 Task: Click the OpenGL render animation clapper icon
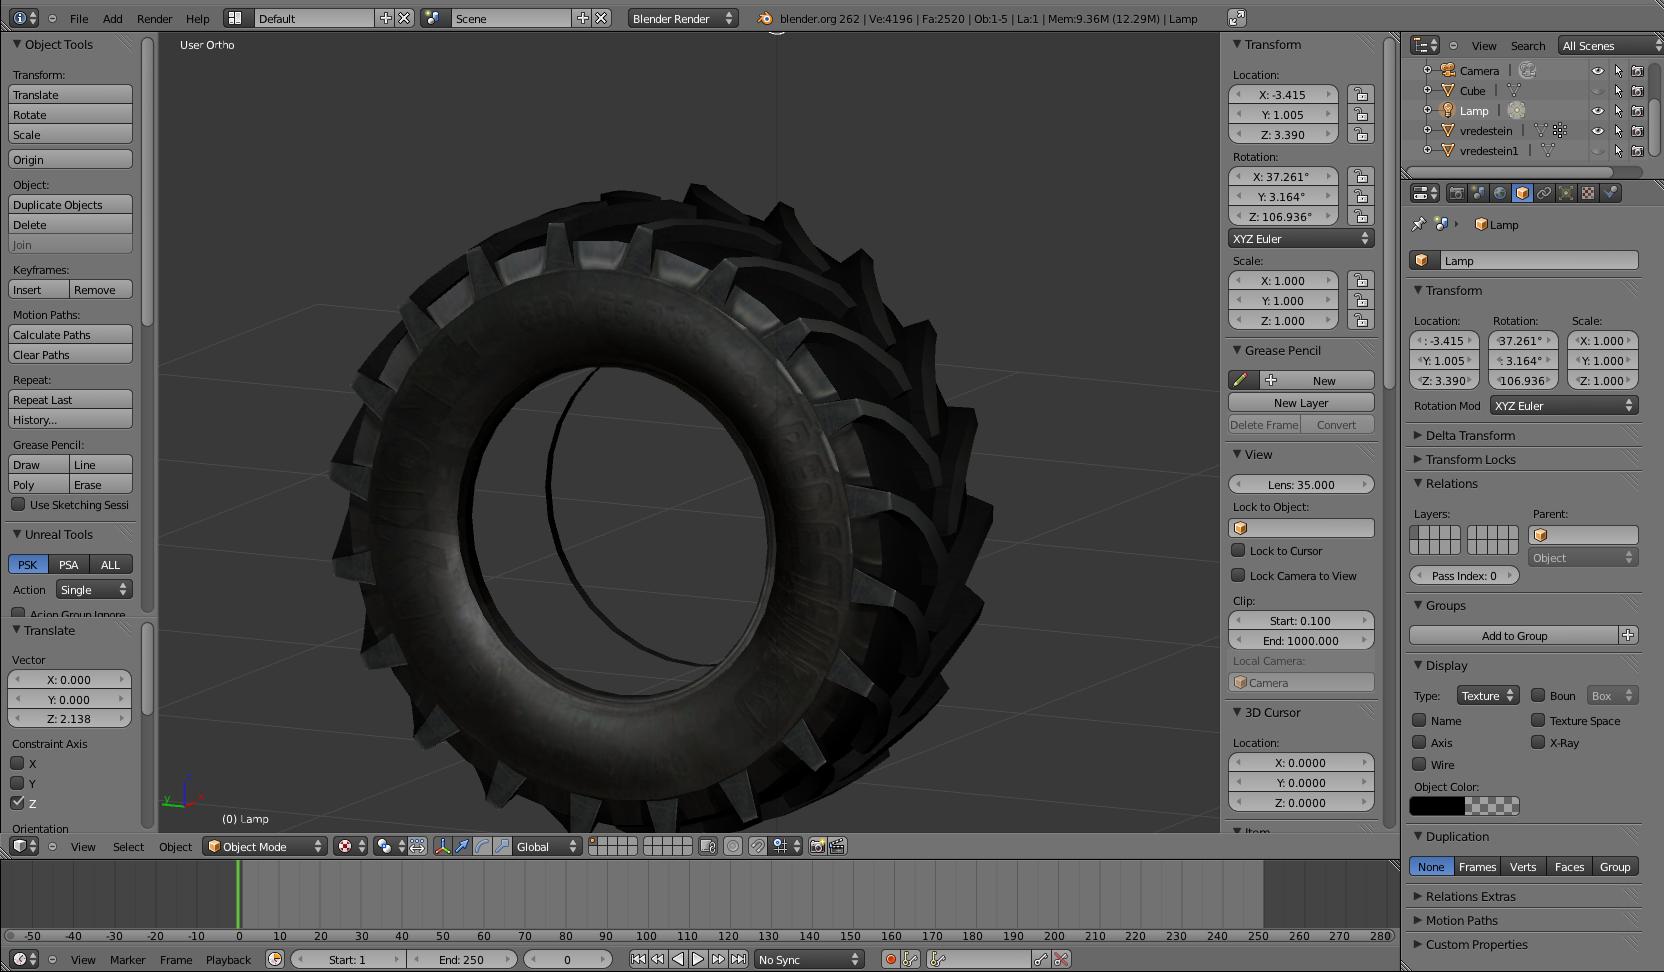(x=837, y=846)
